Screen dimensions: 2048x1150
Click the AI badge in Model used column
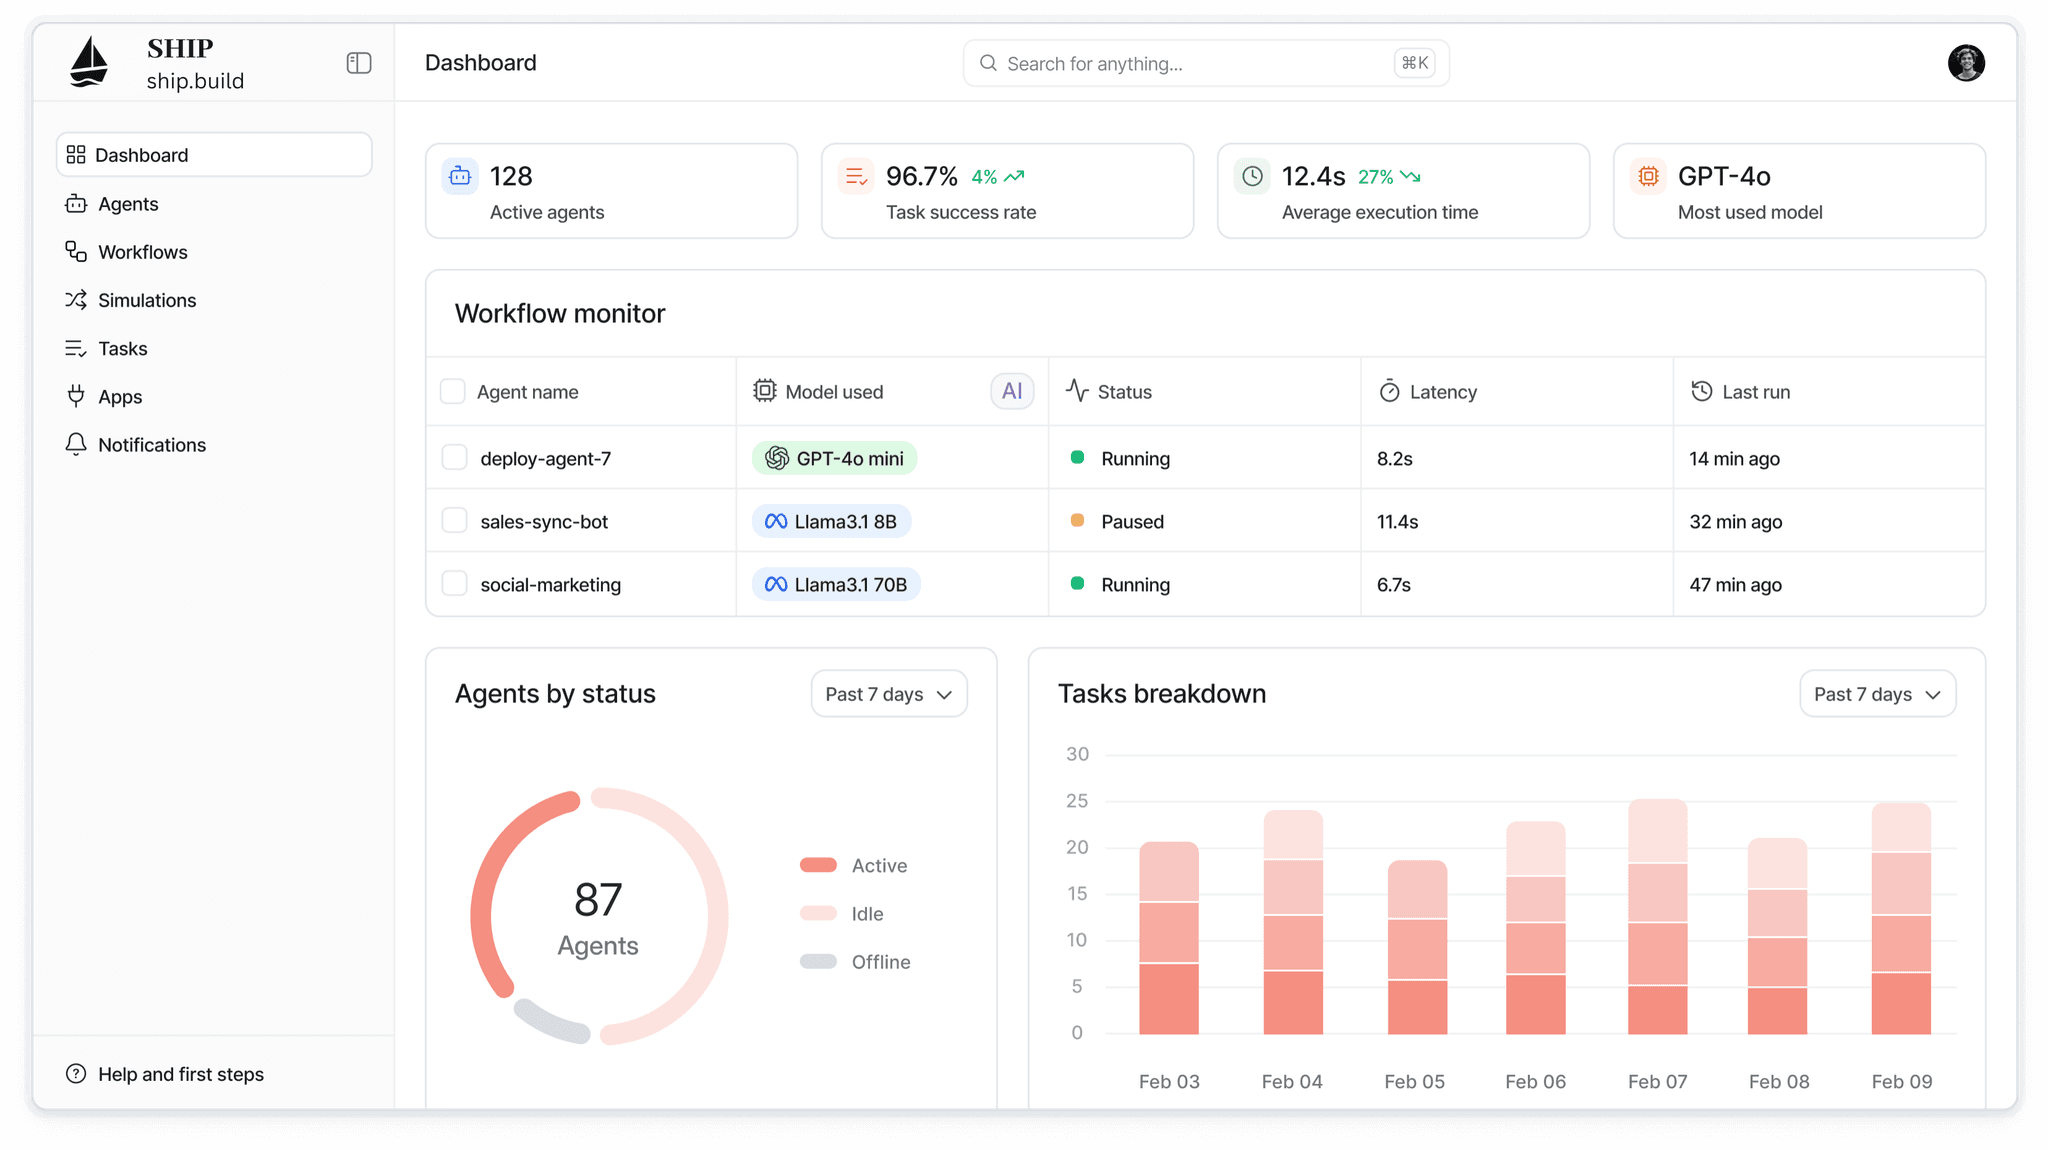click(x=1012, y=391)
